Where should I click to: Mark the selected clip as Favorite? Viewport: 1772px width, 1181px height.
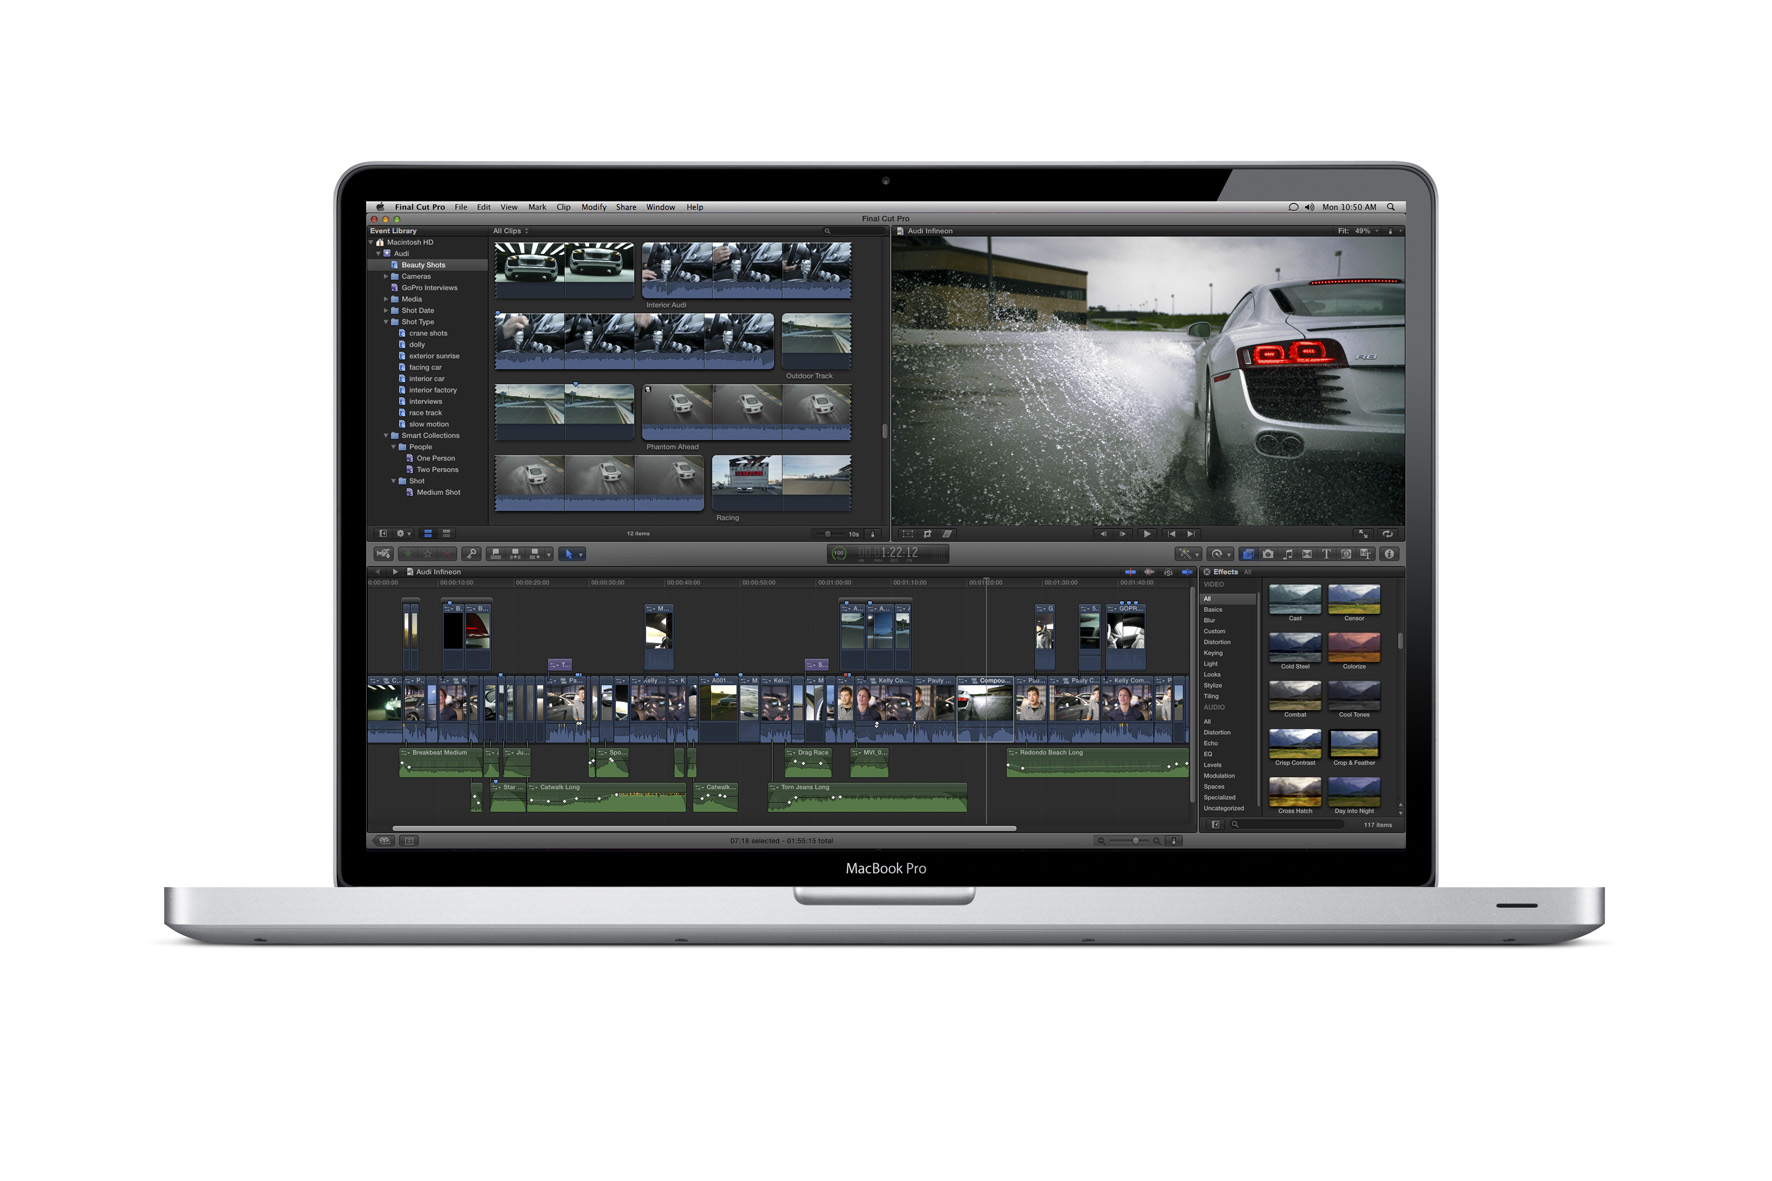coord(407,554)
